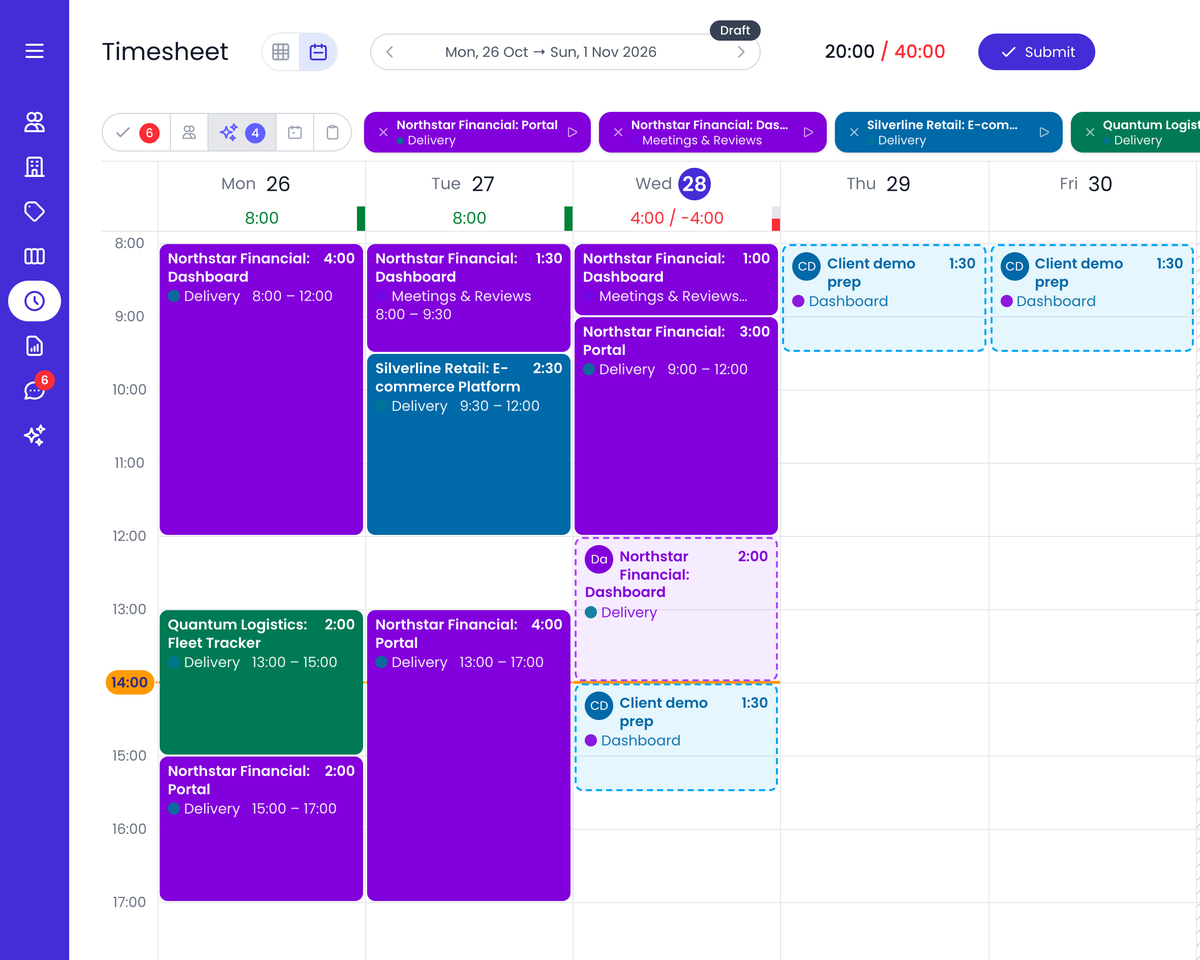Click the CD avatar on Friday's suggestion

(x=1014, y=266)
